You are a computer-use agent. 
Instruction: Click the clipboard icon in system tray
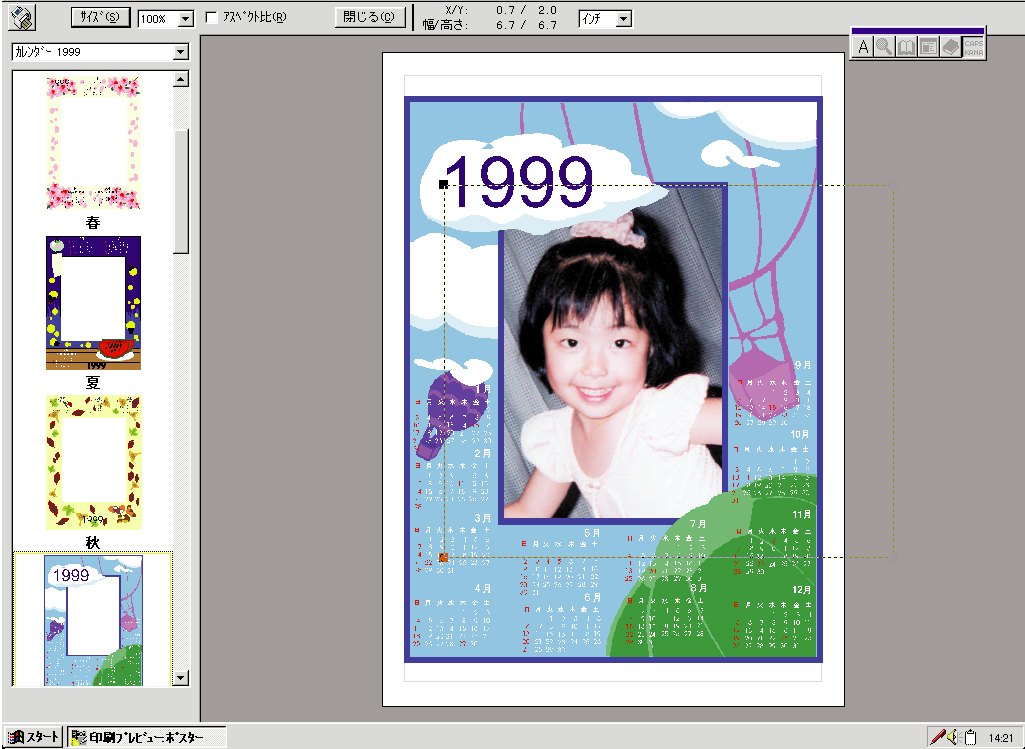[971, 737]
